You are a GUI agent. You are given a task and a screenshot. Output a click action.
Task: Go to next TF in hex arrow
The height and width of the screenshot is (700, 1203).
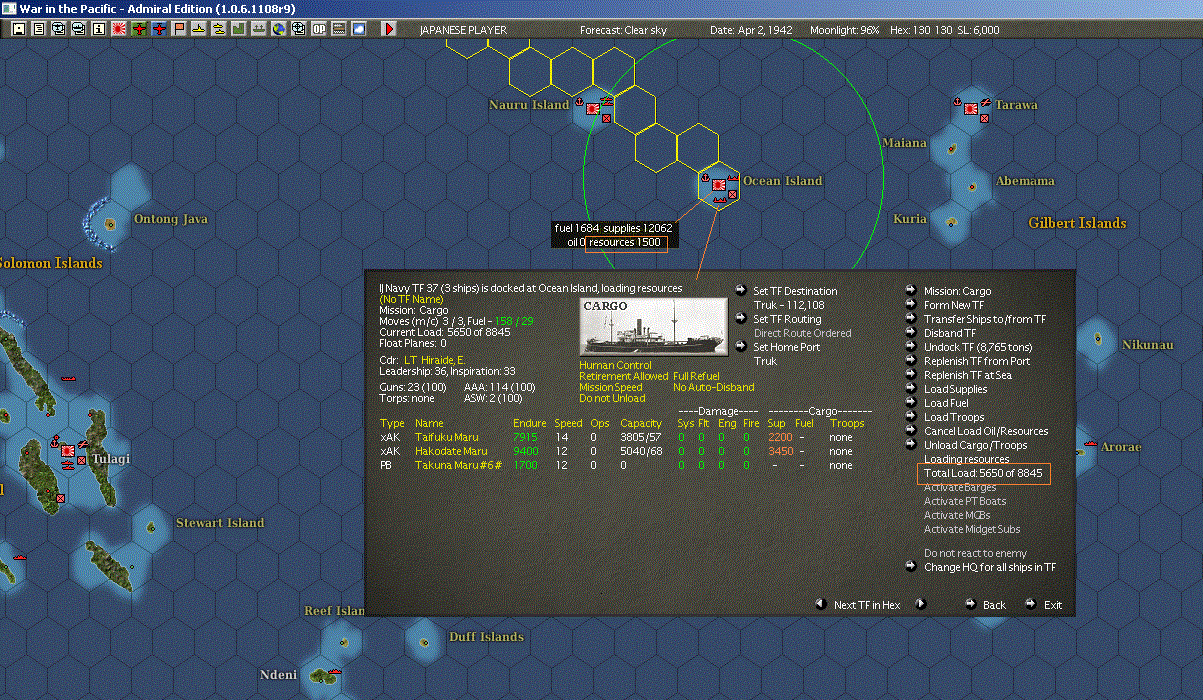[x=921, y=604]
